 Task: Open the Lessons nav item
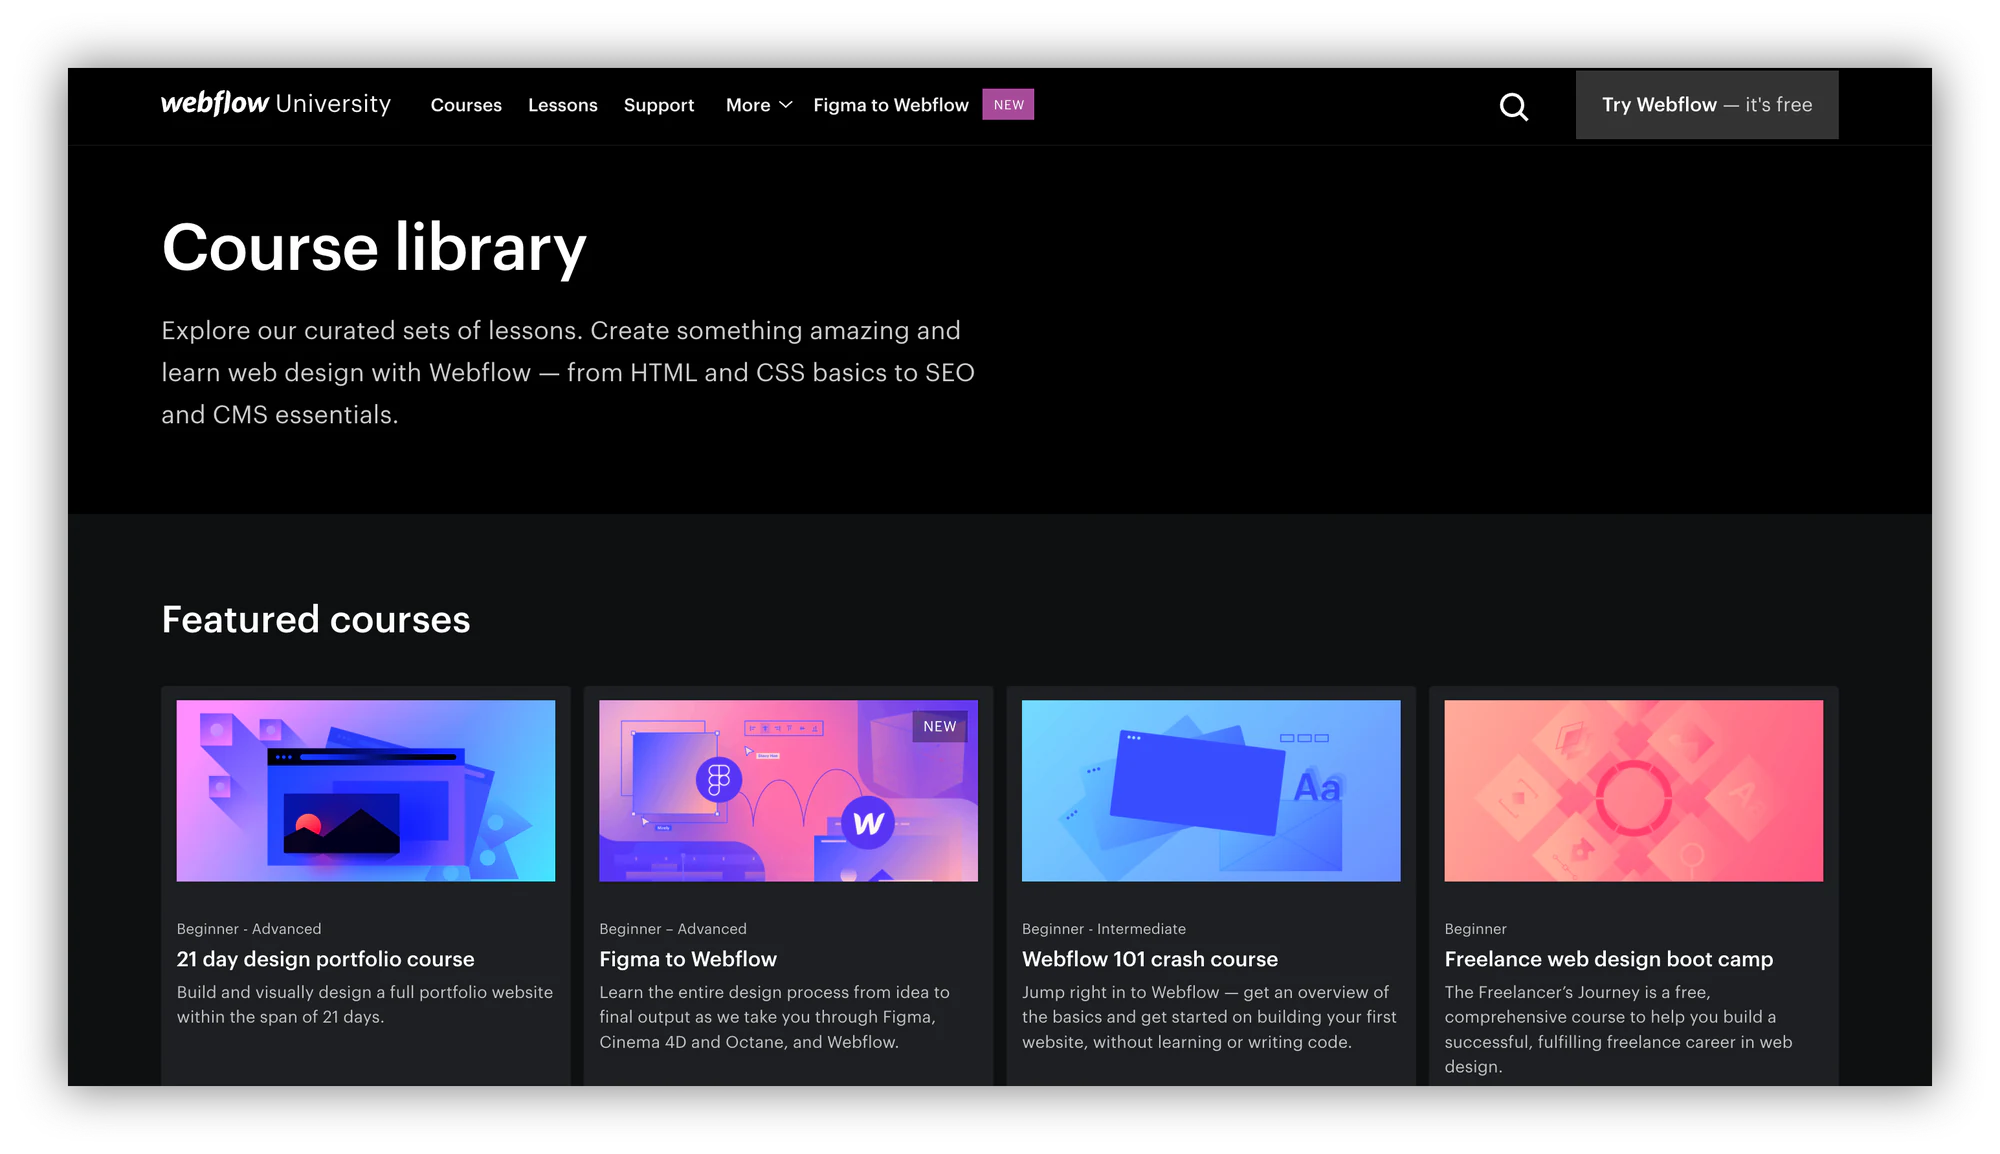coord(563,105)
